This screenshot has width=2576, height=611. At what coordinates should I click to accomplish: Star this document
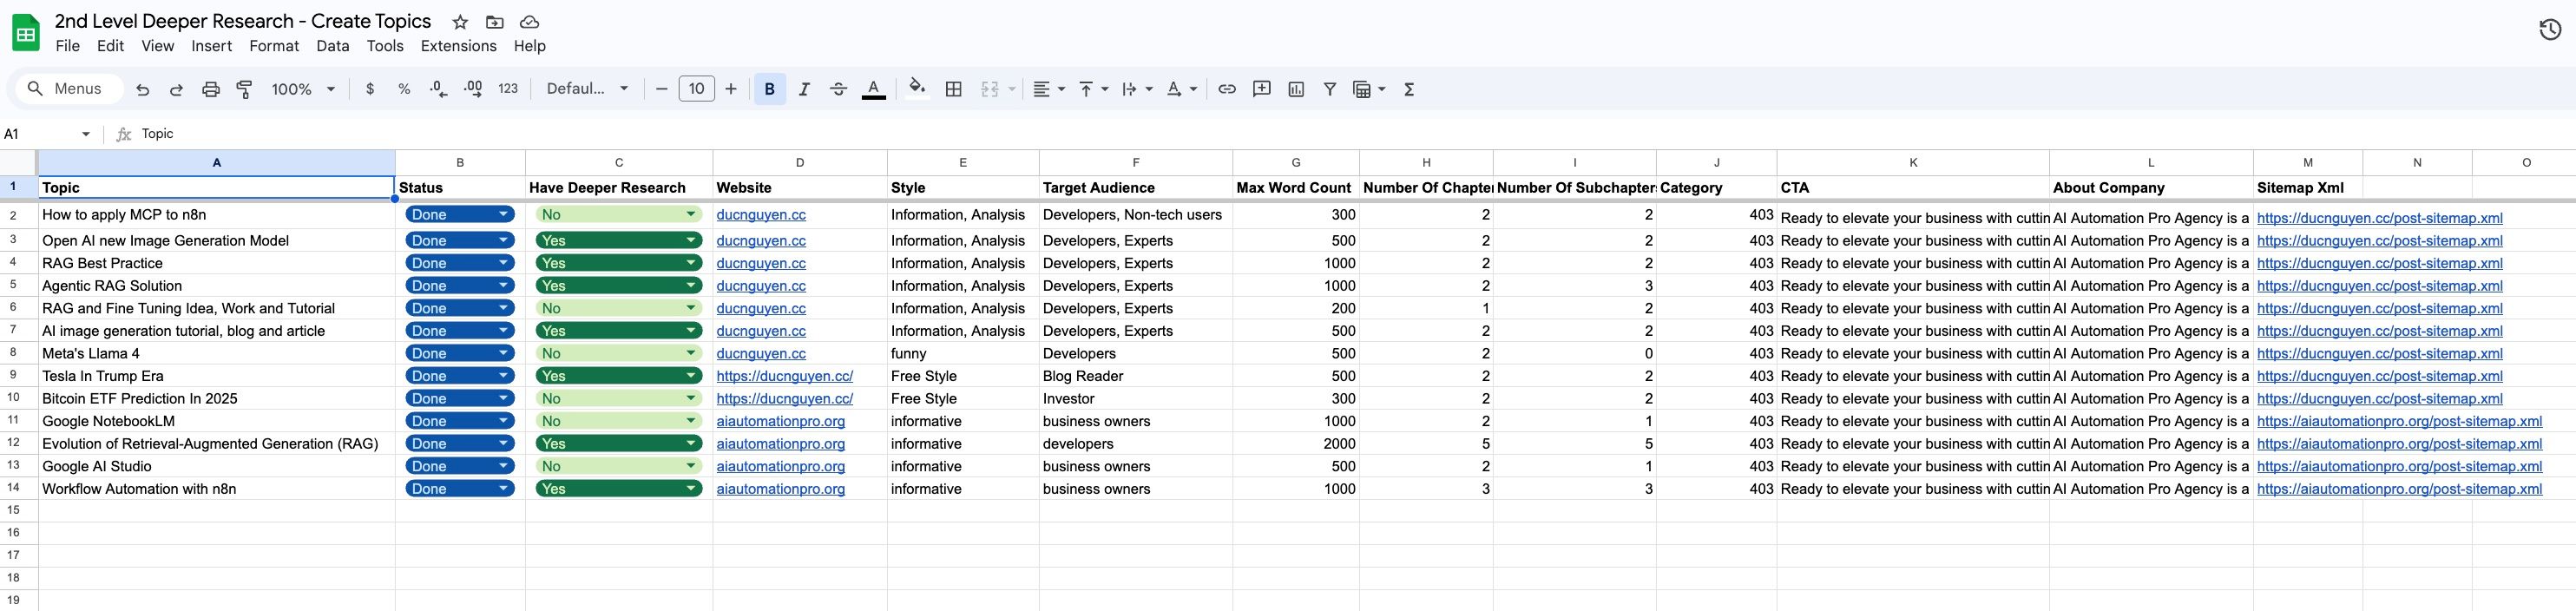pos(460,21)
